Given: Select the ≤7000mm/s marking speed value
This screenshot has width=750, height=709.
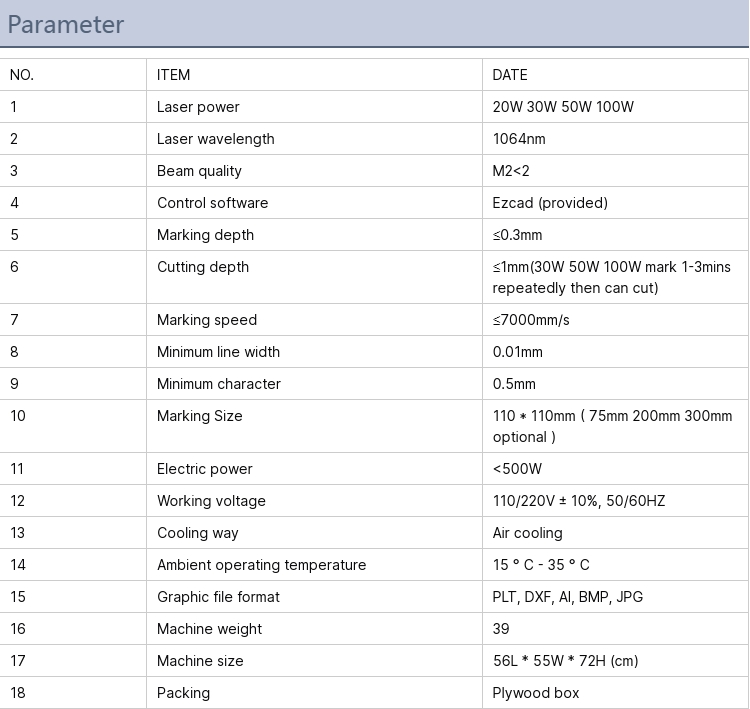Looking at the screenshot, I should coord(531,320).
